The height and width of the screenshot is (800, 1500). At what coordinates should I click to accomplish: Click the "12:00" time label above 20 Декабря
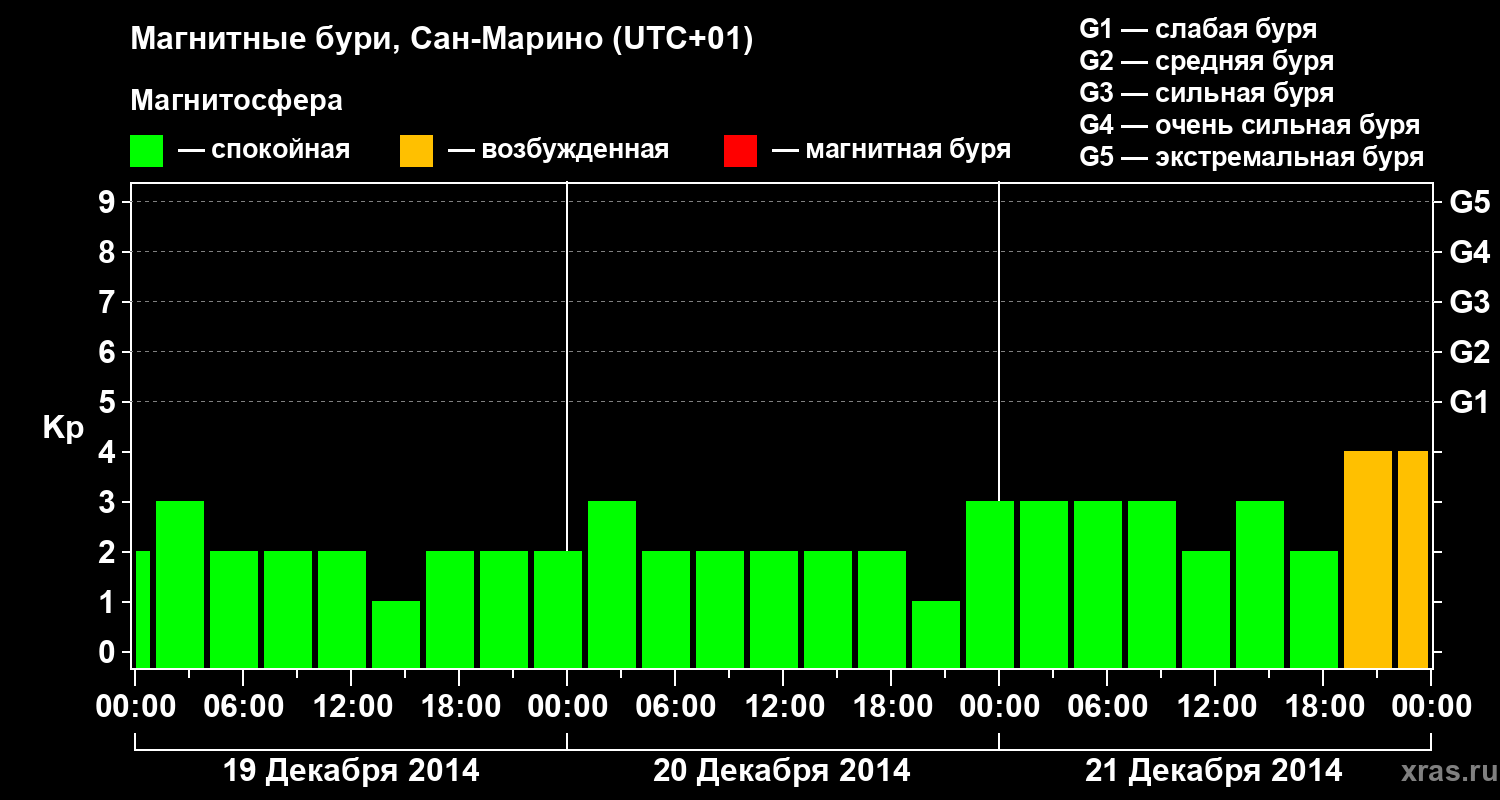tap(783, 706)
